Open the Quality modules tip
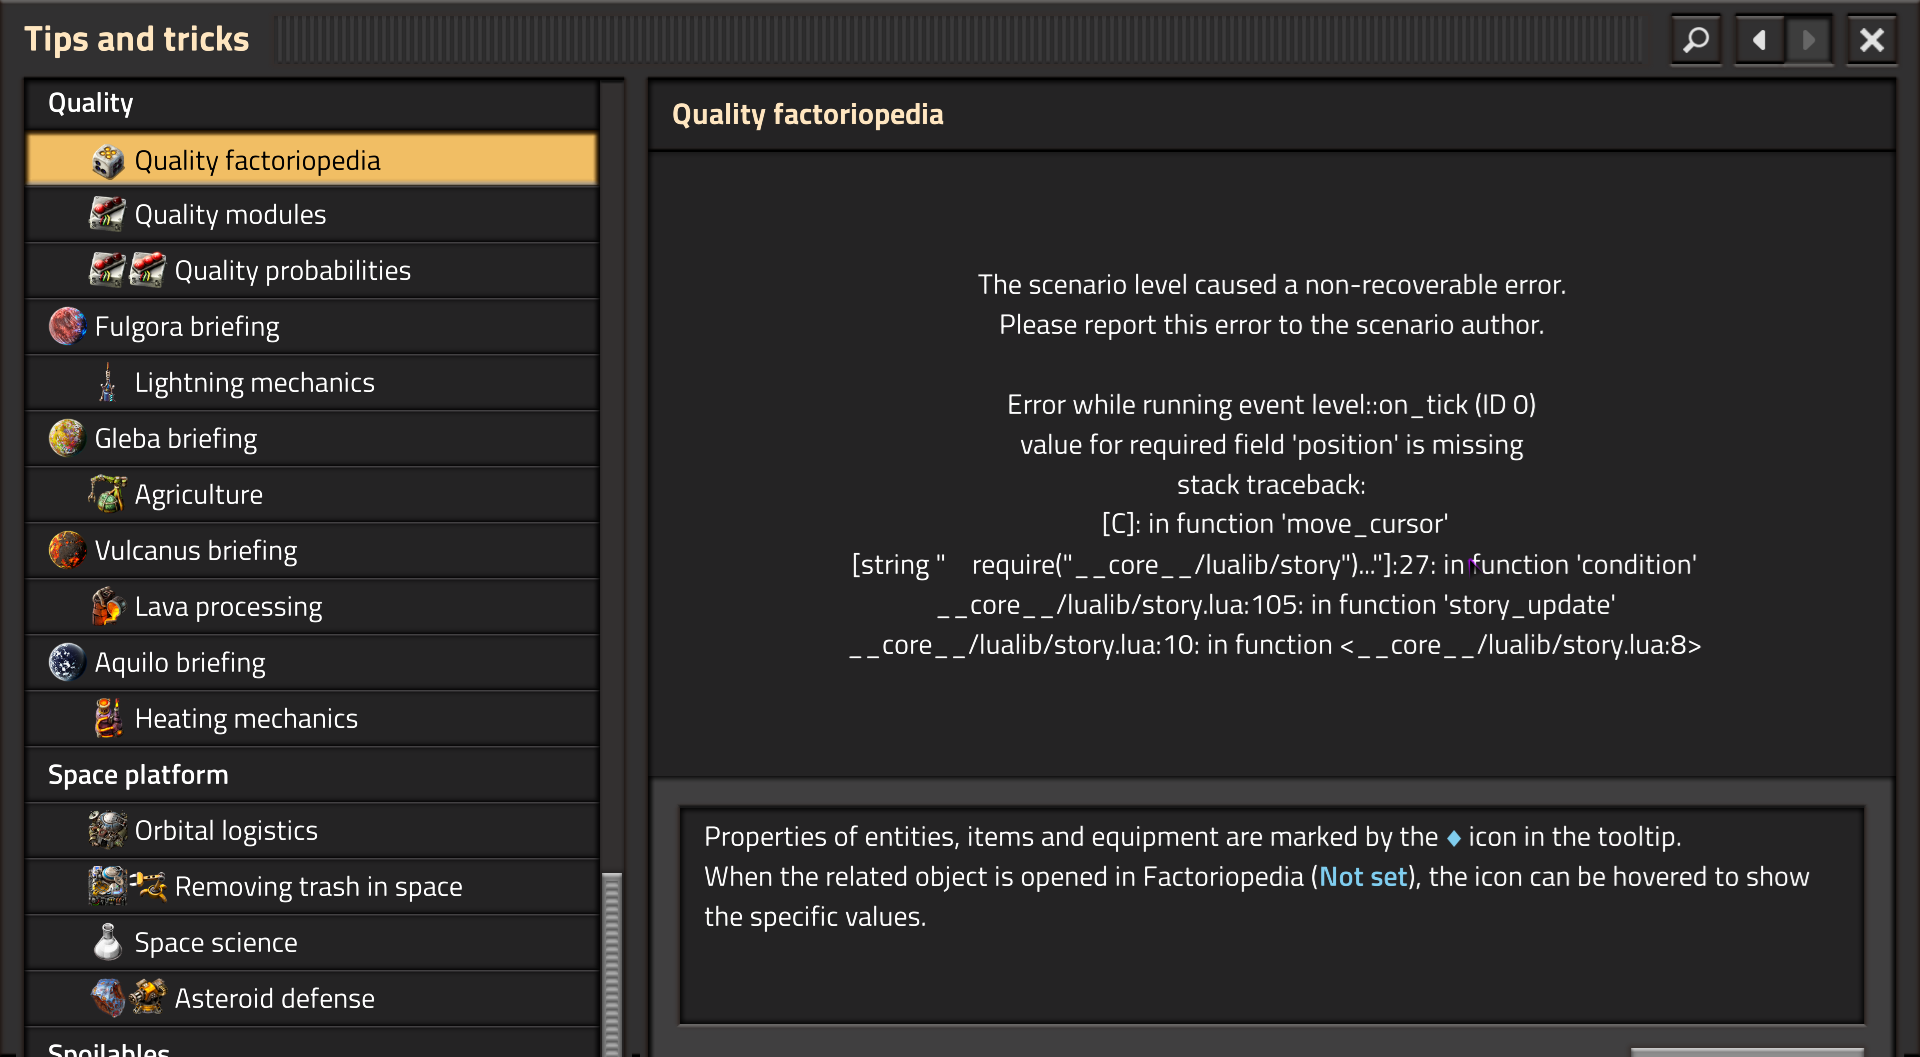Screen dimensions: 1920x1057 click(x=312, y=214)
